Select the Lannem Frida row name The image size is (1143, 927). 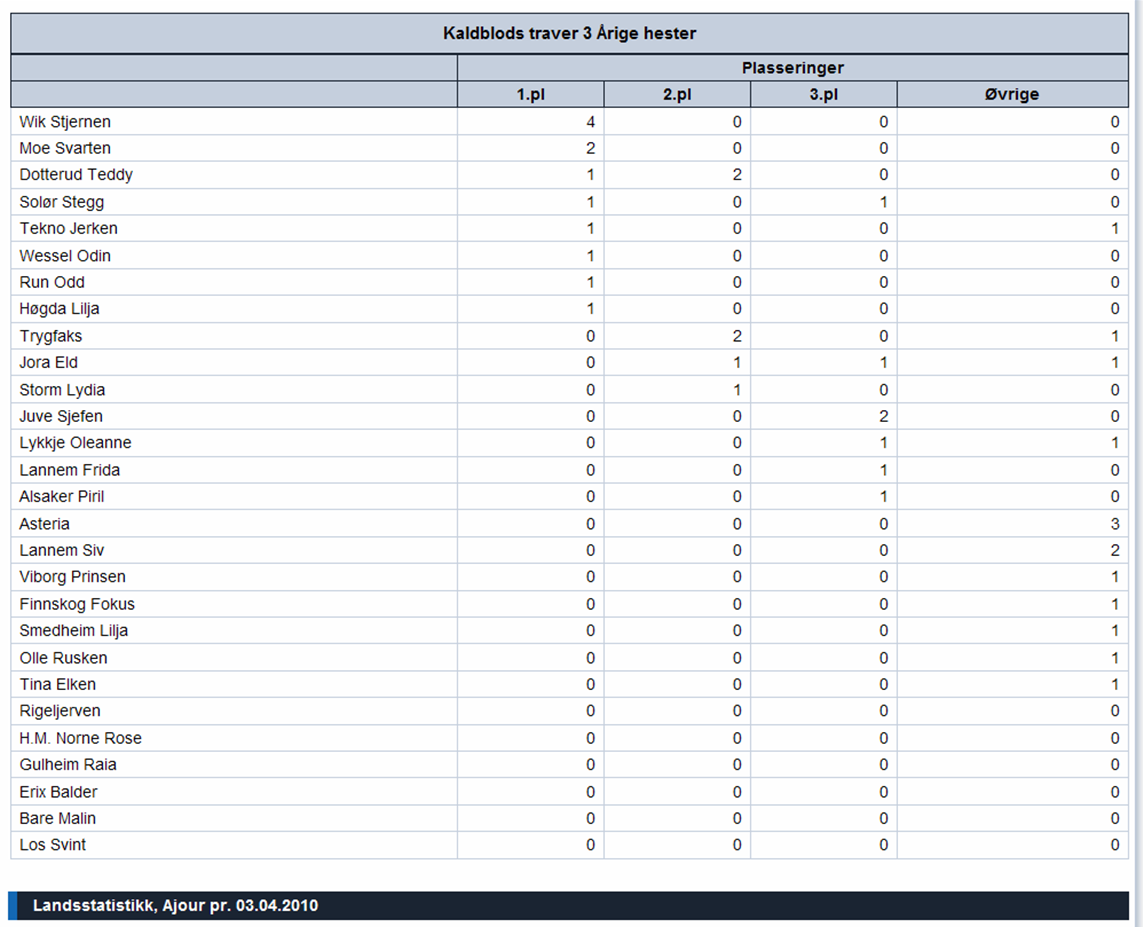click(69, 470)
